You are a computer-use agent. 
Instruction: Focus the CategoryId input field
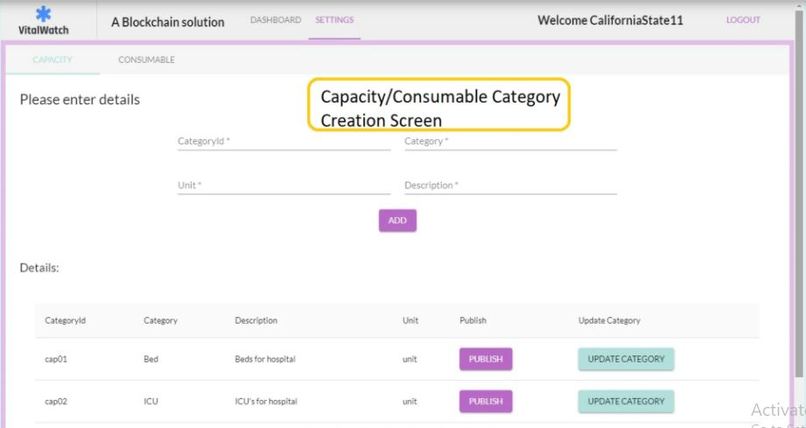284,141
